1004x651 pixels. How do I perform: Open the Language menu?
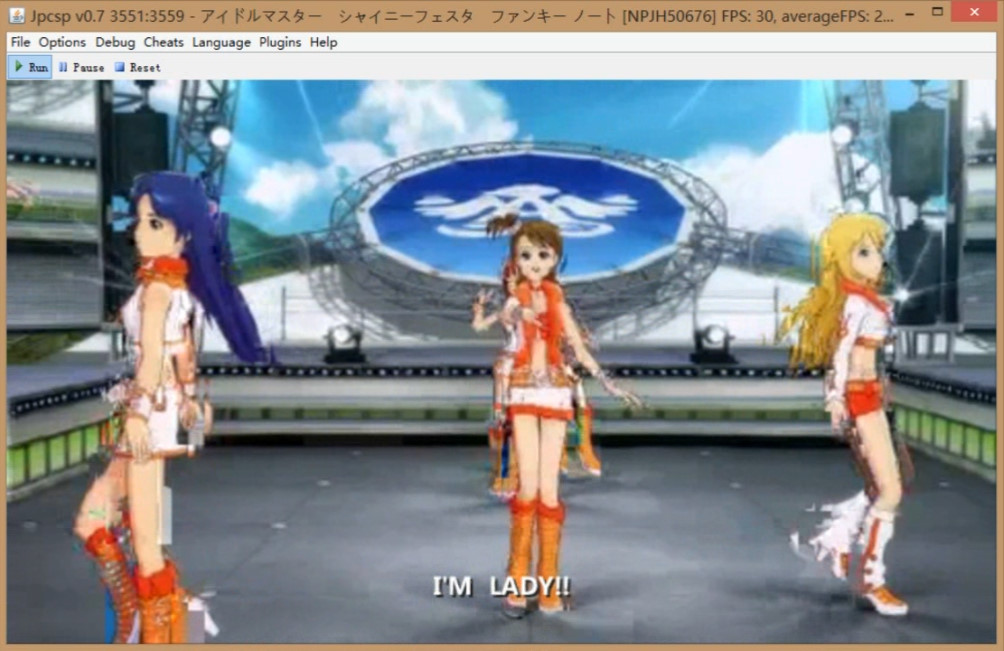pyautogui.click(x=222, y=42)
